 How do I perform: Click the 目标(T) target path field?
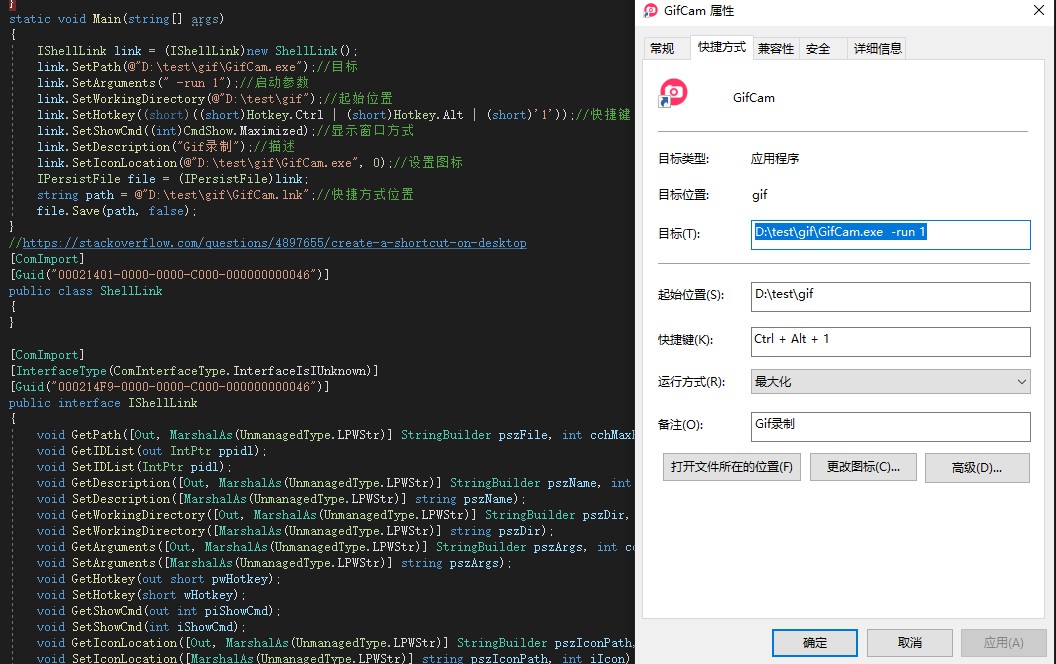(x=890, y=235)
